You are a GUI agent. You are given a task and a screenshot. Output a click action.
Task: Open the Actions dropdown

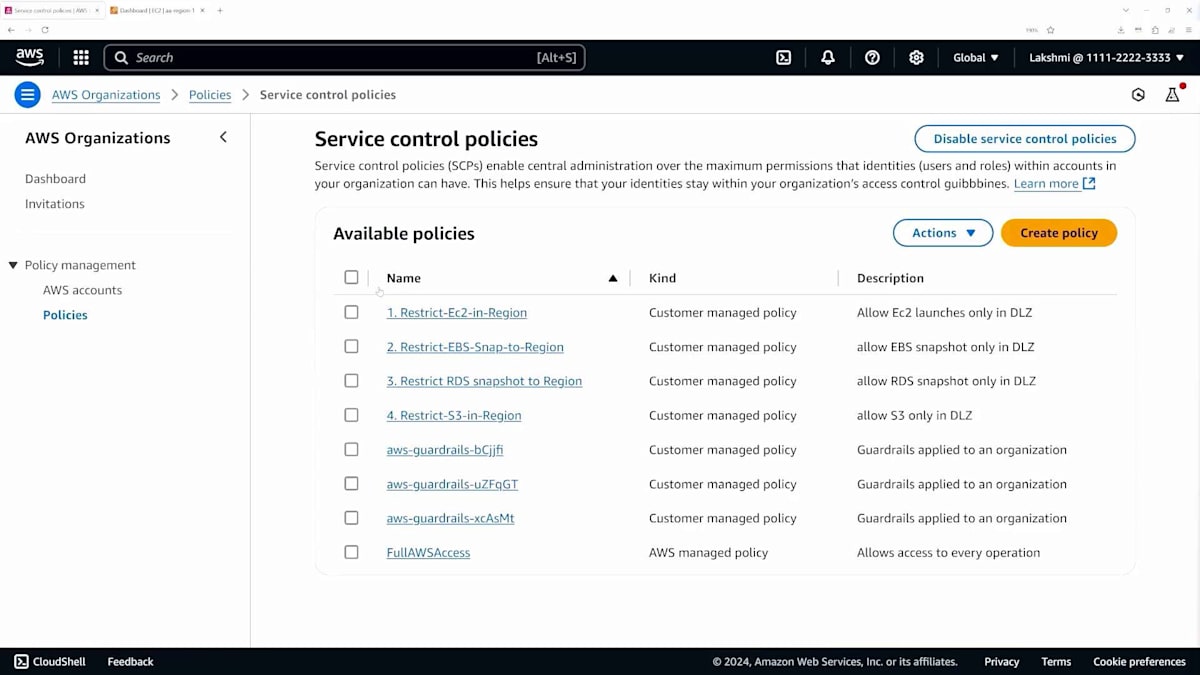coord(942,233)
